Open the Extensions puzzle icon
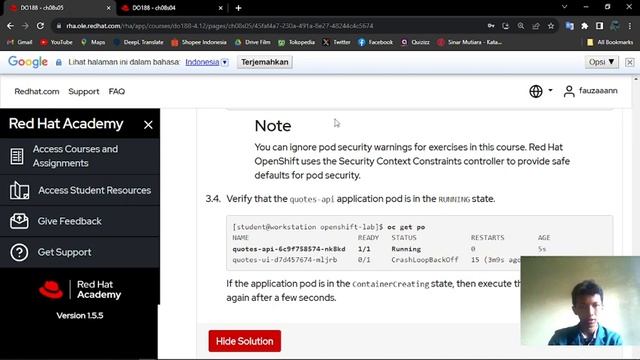The height and width of the screenshot is (360, 640). [x=584, y=26]
